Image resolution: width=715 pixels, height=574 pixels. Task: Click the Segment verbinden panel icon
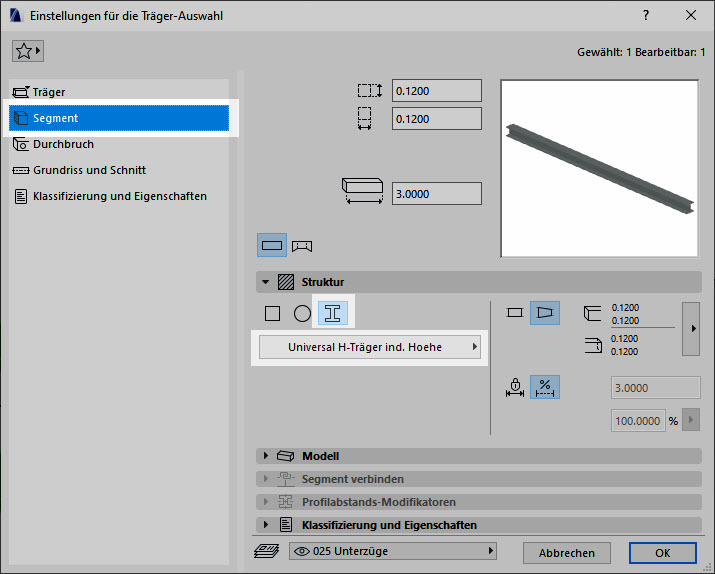[x=285, y=479]
